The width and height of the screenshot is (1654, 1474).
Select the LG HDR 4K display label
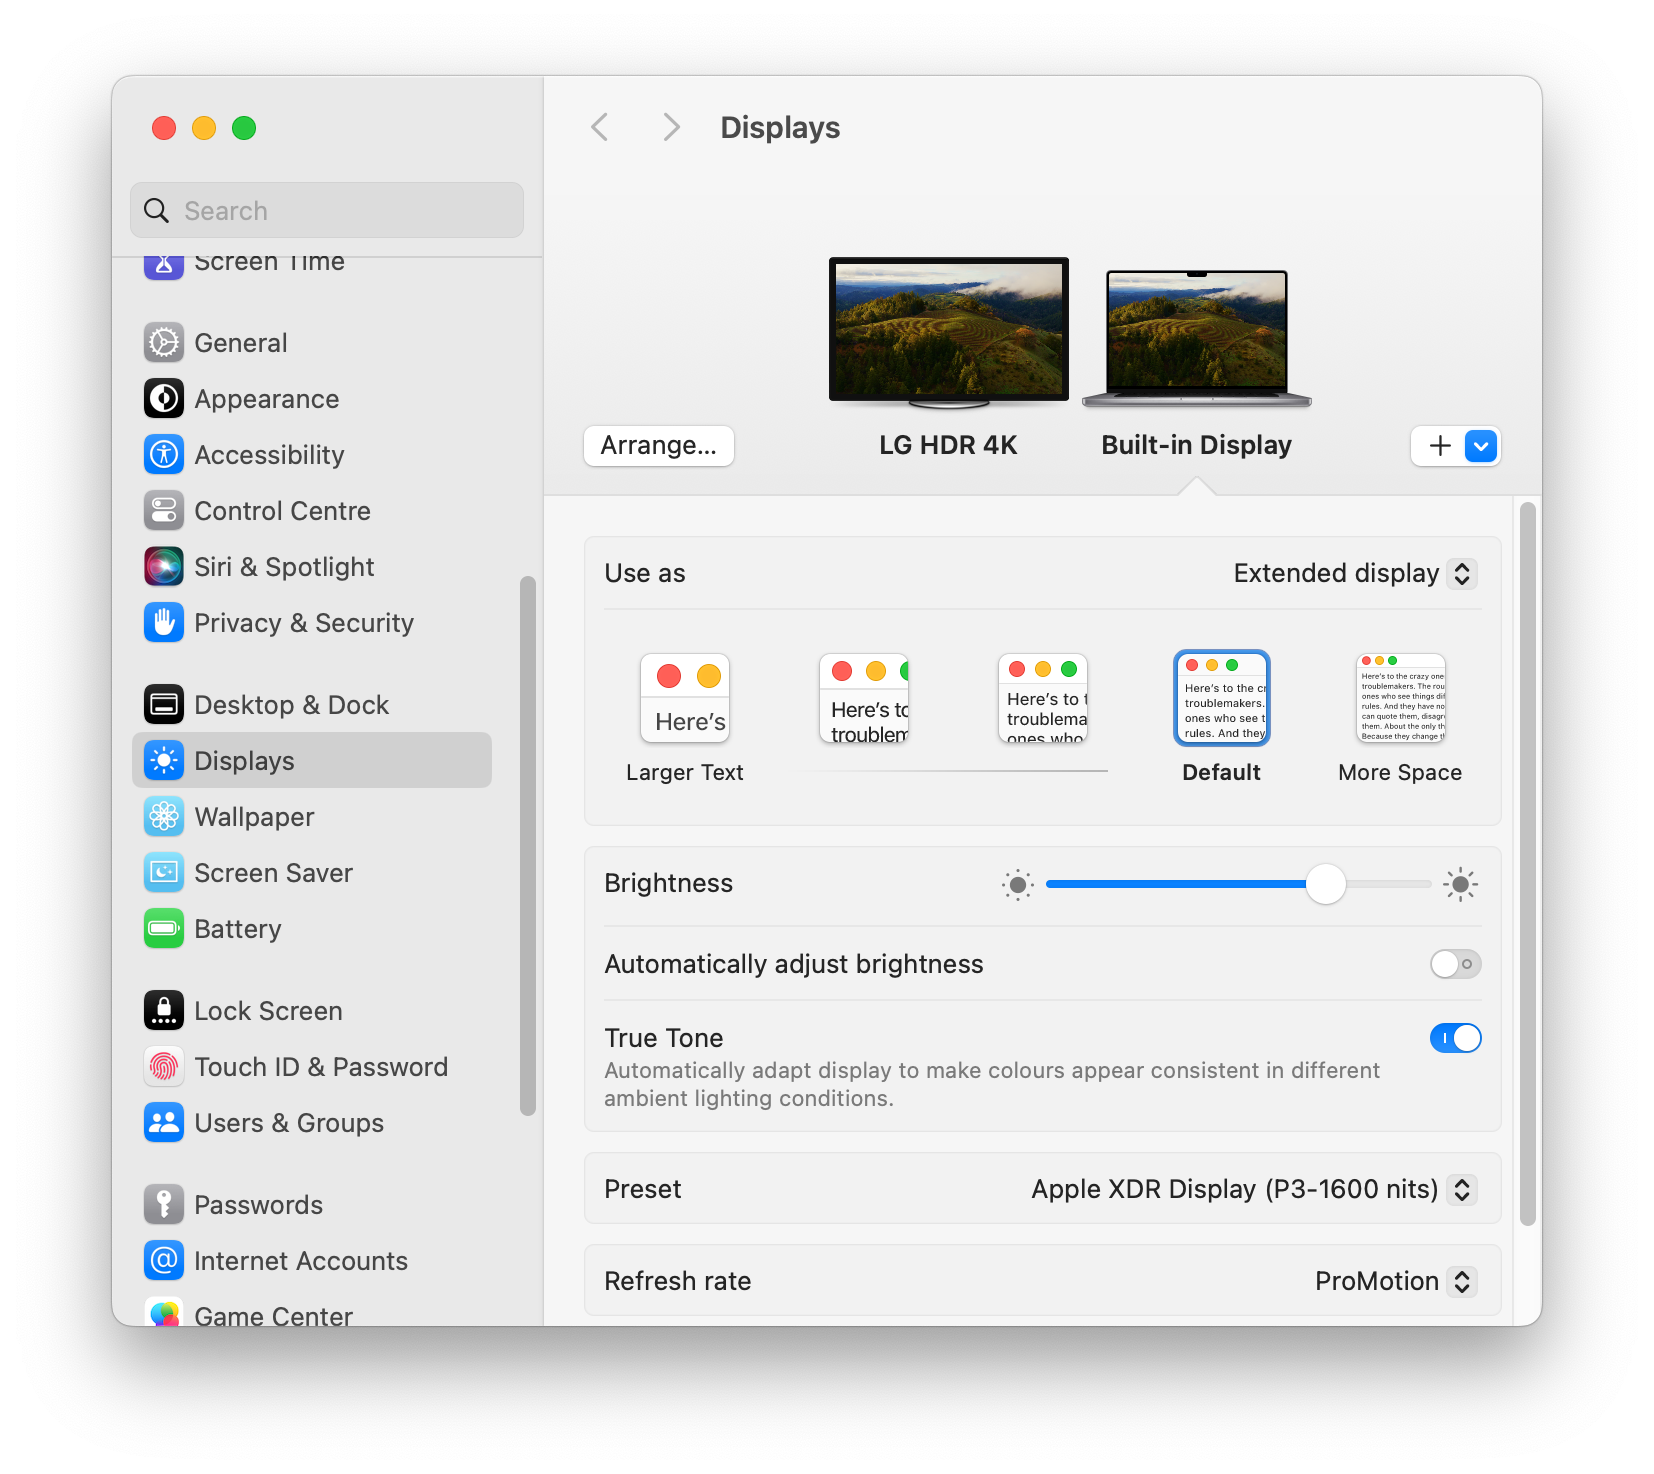coord(948,445)
